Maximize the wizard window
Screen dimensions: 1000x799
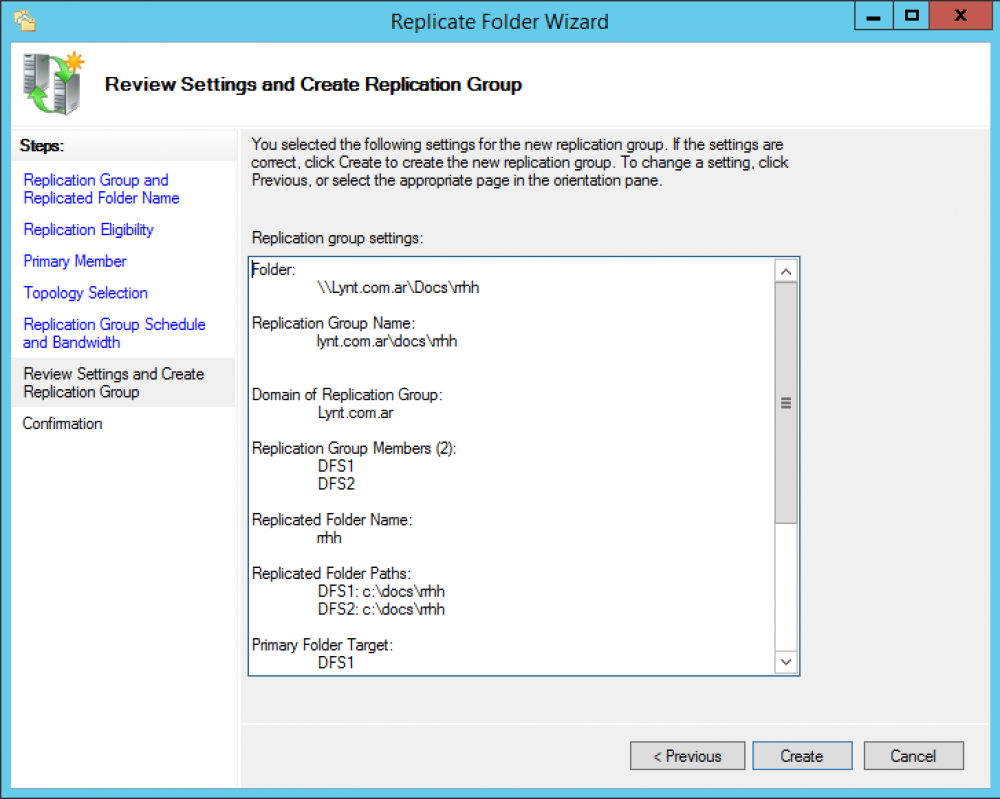[x=911, y=16]
